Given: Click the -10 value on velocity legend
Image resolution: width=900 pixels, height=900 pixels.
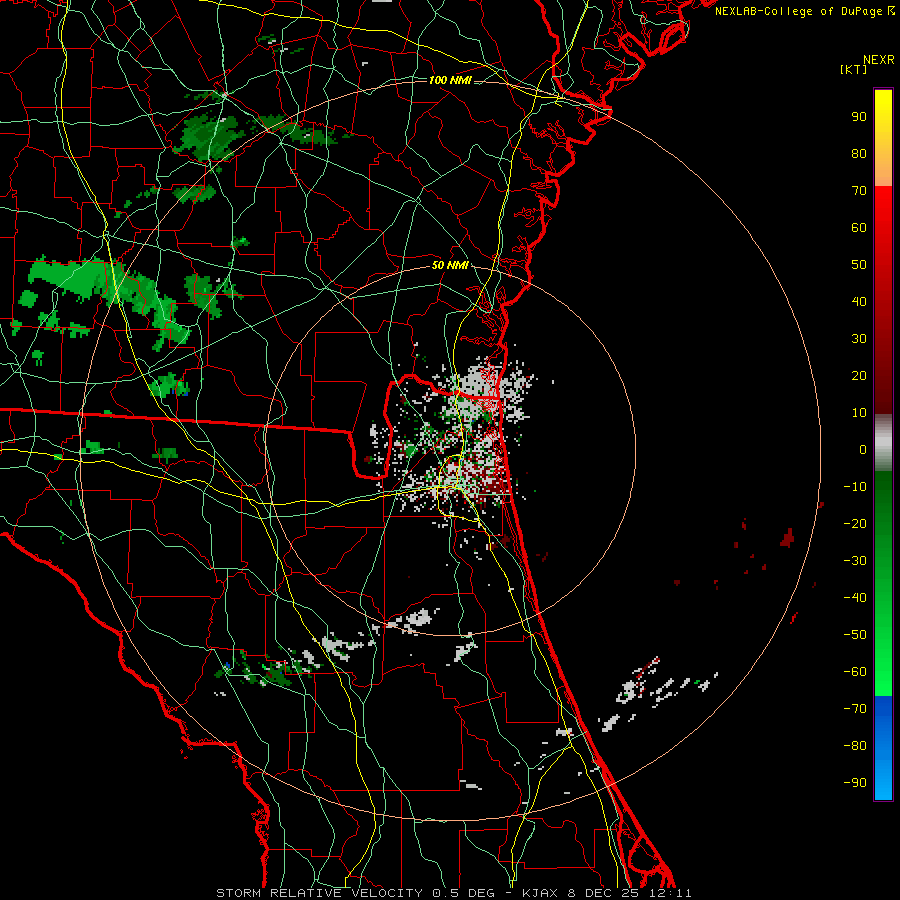Looking at the screenshot, I should 855,487.
